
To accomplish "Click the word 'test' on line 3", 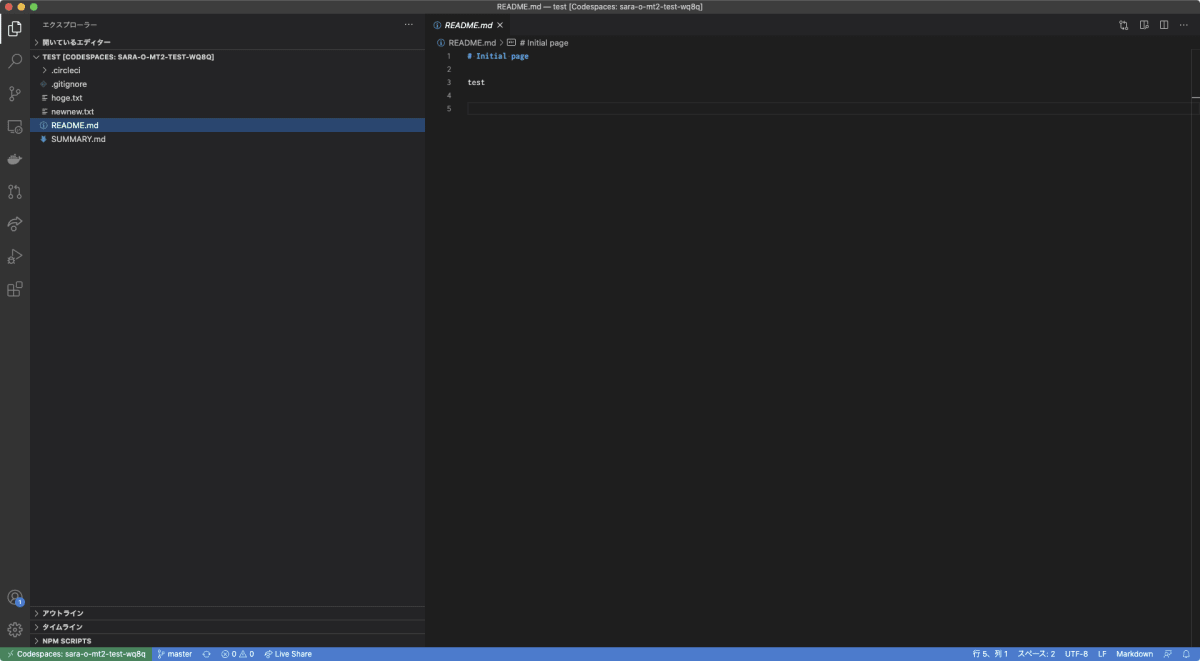I will point(476,82).
